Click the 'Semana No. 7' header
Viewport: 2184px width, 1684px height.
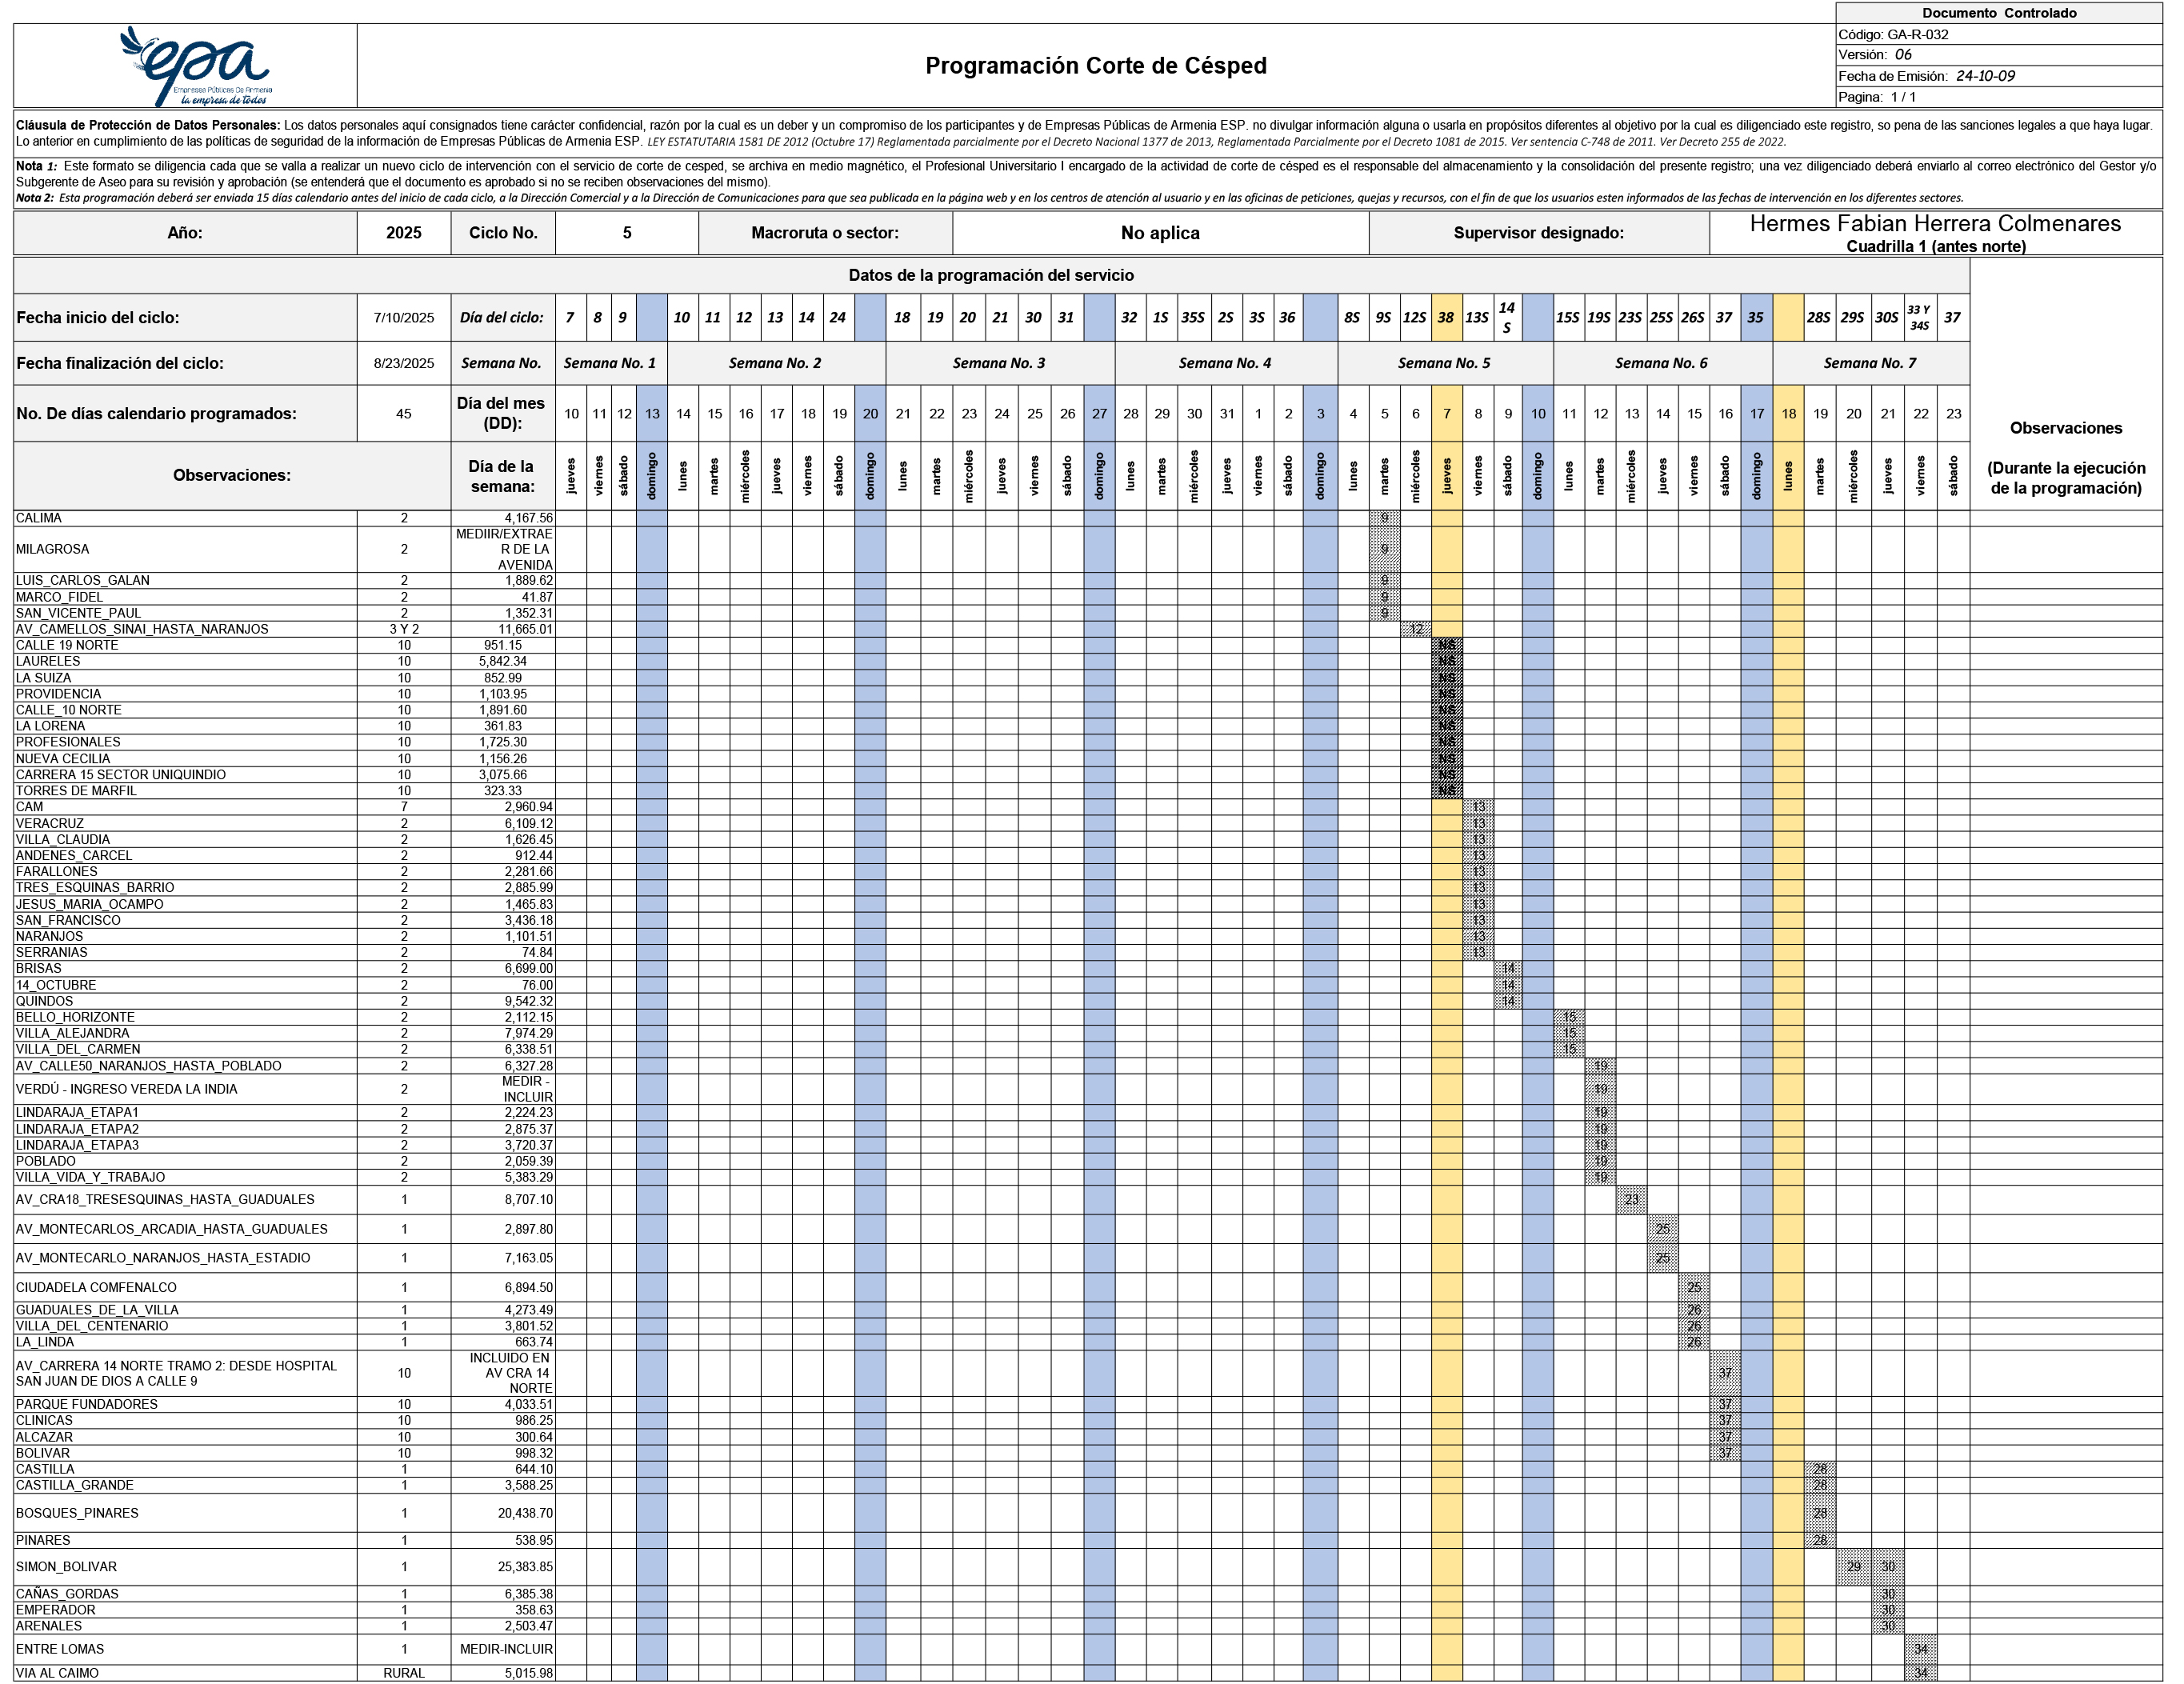1870,363
